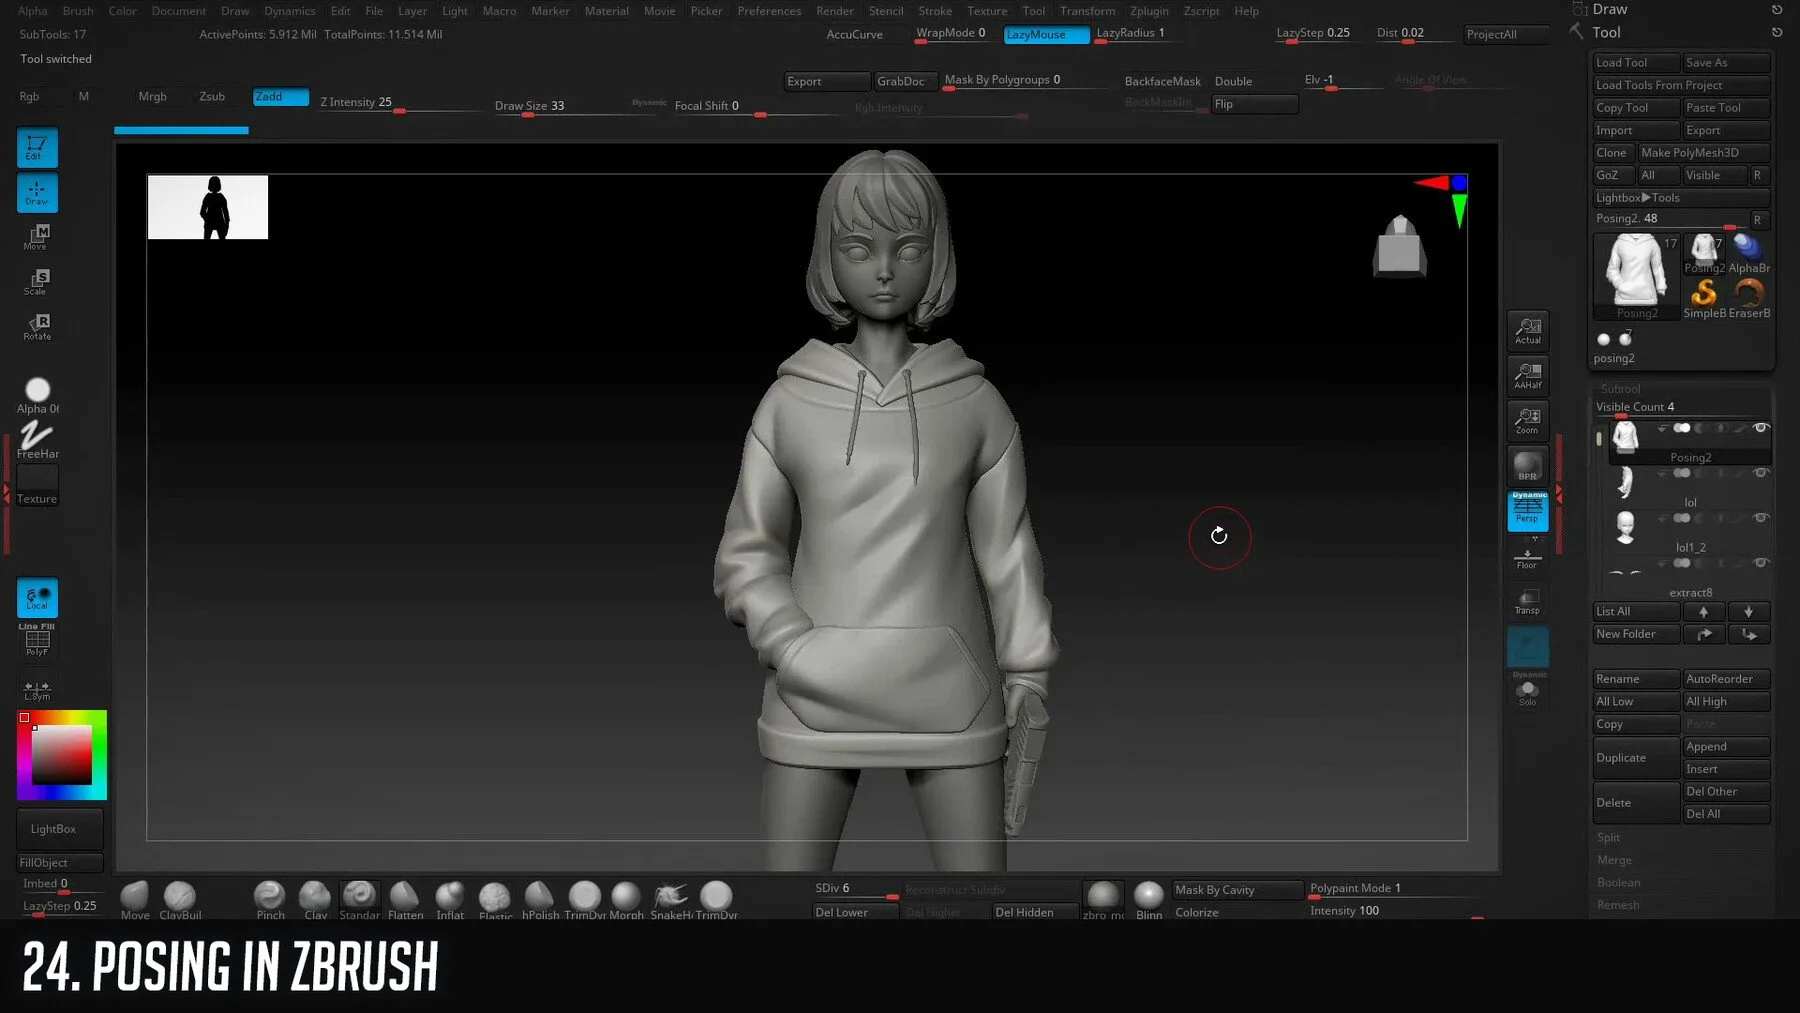1800x1013 pixels.
Task: Select the Flatten brush
Action: click(405, 900)
